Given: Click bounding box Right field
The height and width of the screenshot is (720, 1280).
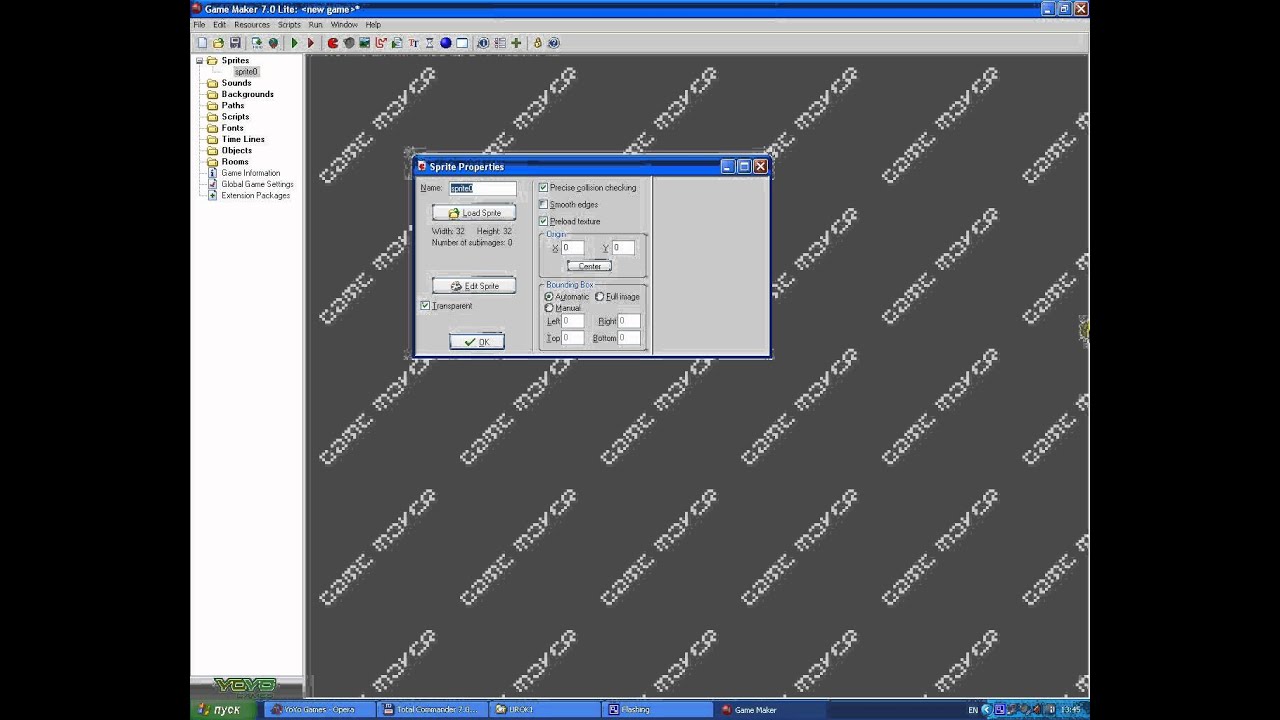Looking at the screenshot, I should tap(628, 321).
